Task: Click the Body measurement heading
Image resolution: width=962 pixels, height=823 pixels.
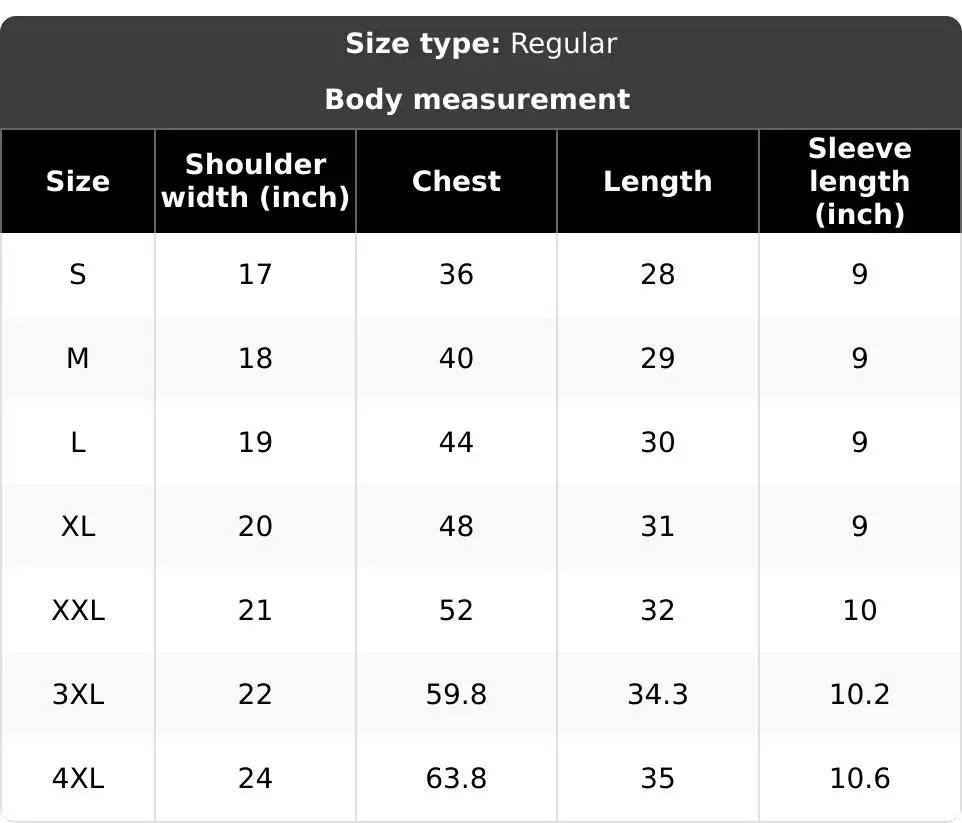Action: point(477,99)
